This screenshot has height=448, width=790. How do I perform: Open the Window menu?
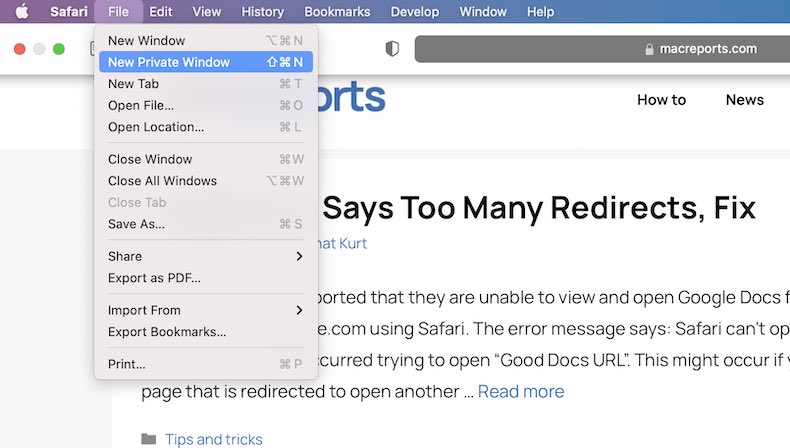[483, 11]
